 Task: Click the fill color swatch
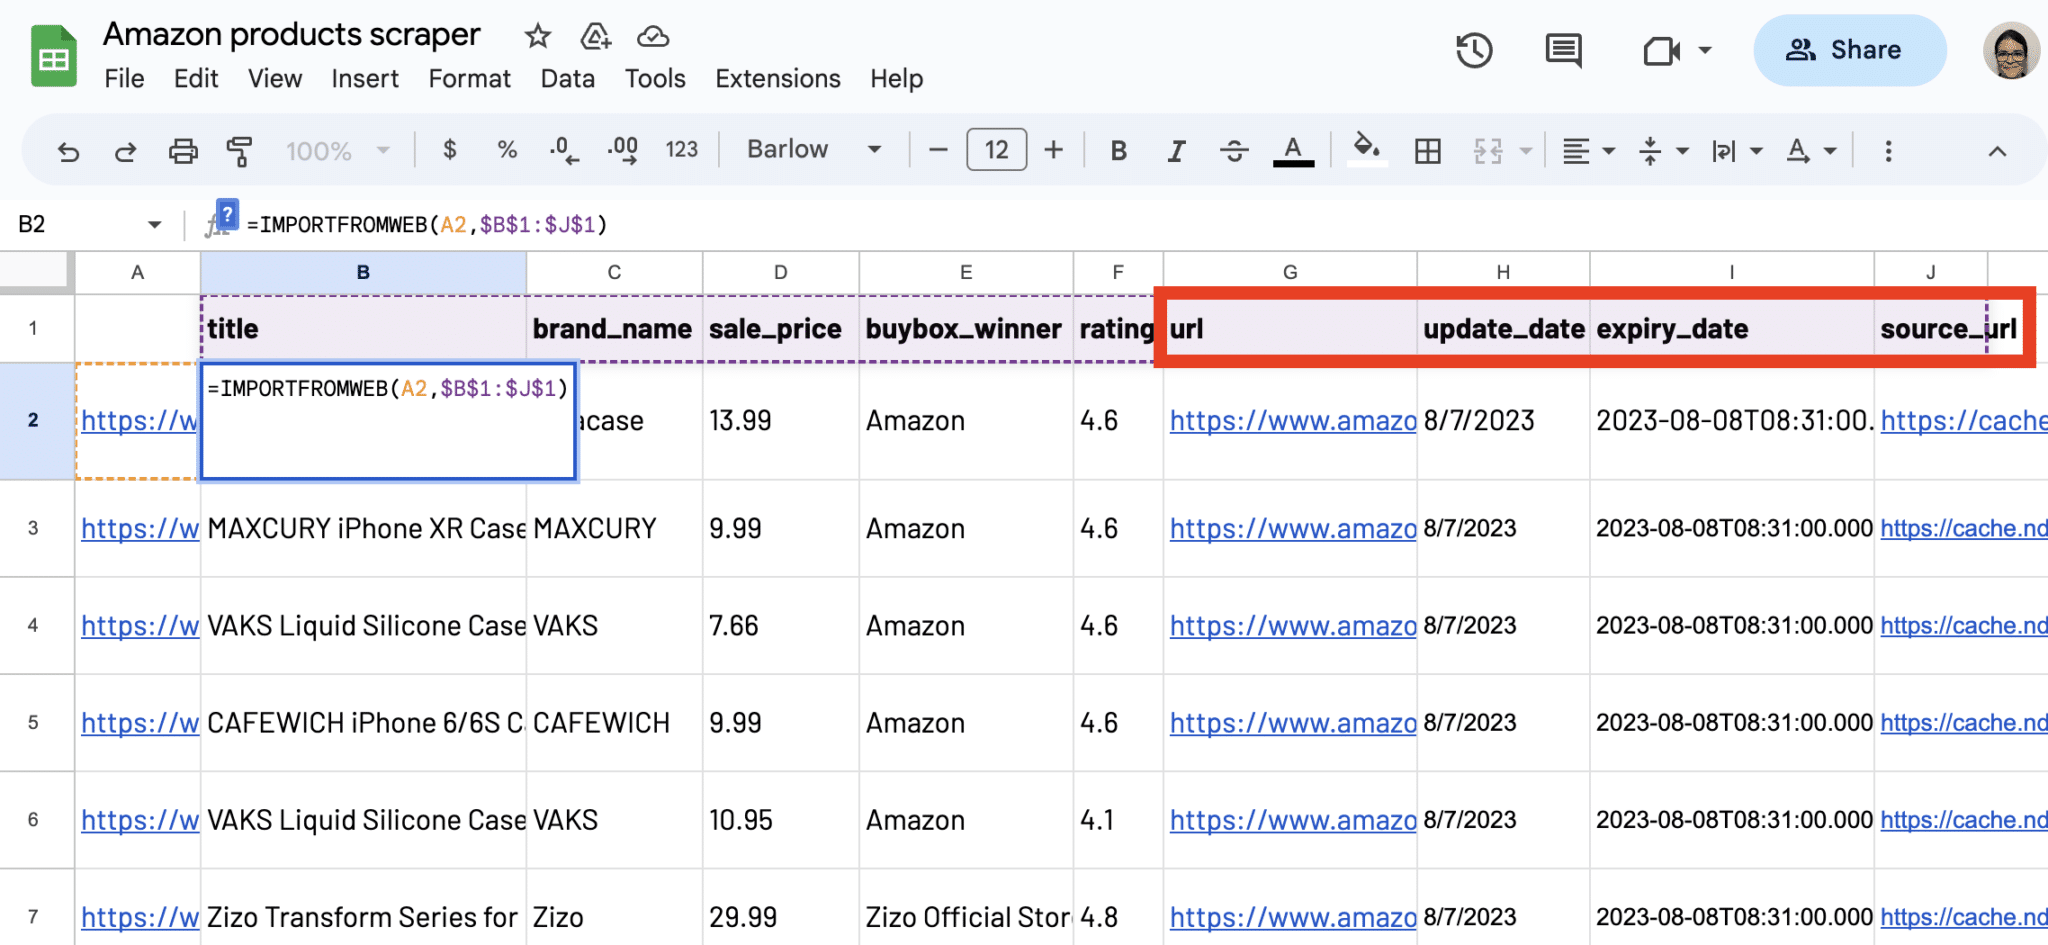click(1367, 150)
